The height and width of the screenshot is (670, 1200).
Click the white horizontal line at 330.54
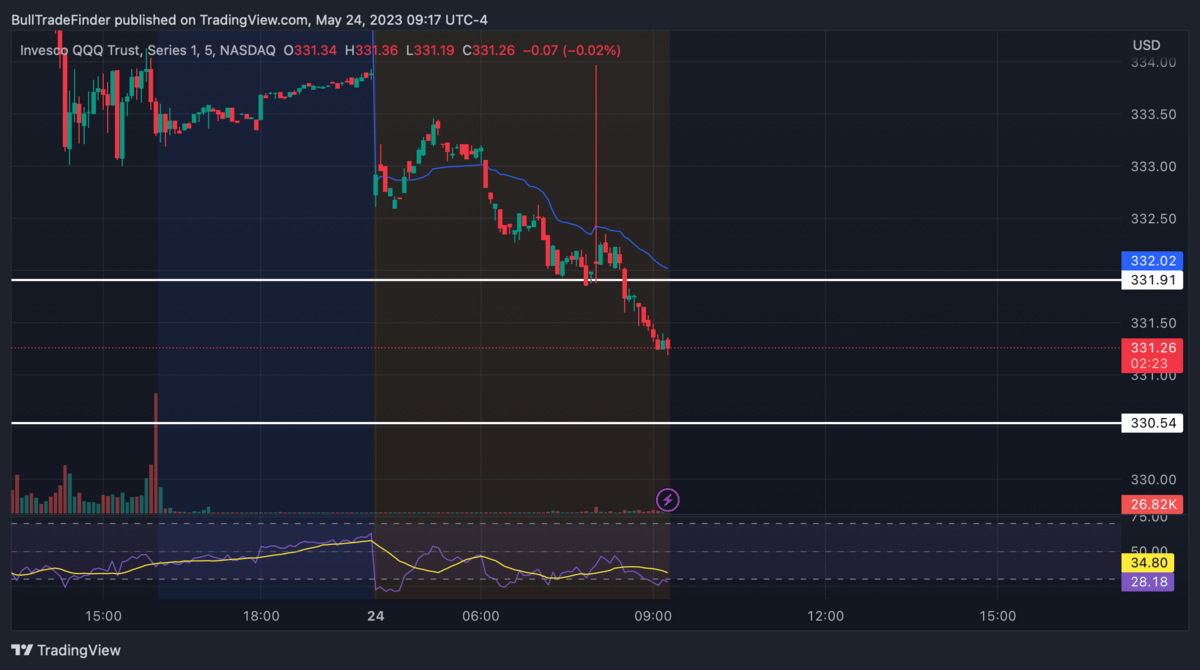pyautogui.click(x=565, y=423)
